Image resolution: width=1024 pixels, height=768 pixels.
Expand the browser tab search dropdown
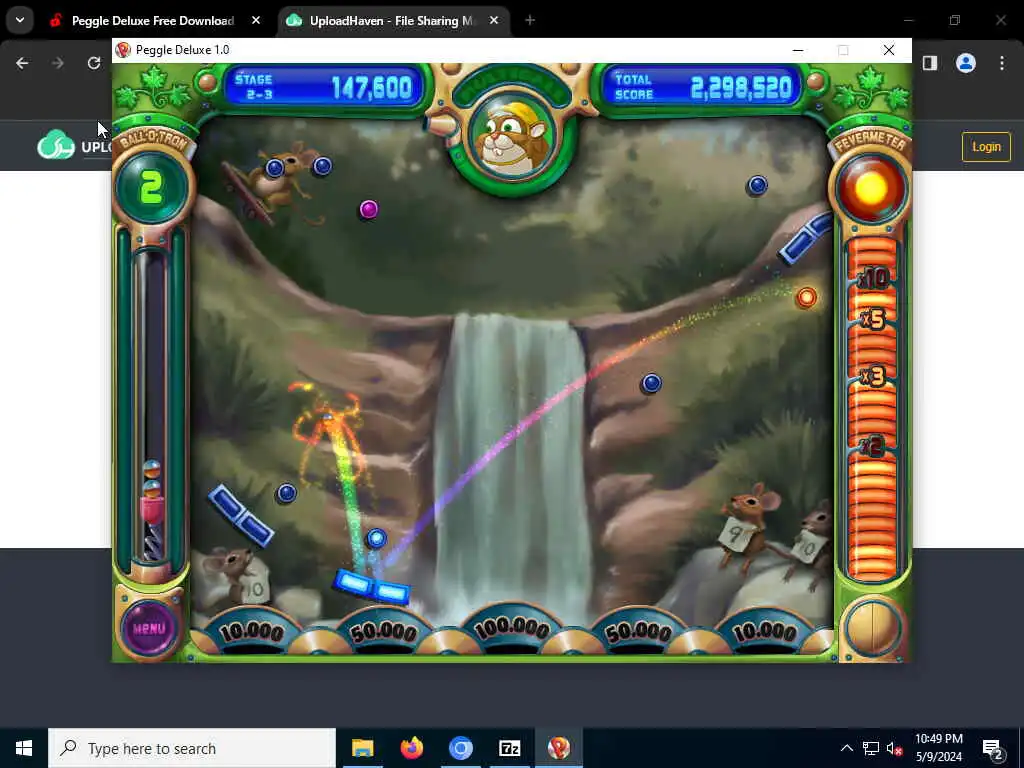20,20
